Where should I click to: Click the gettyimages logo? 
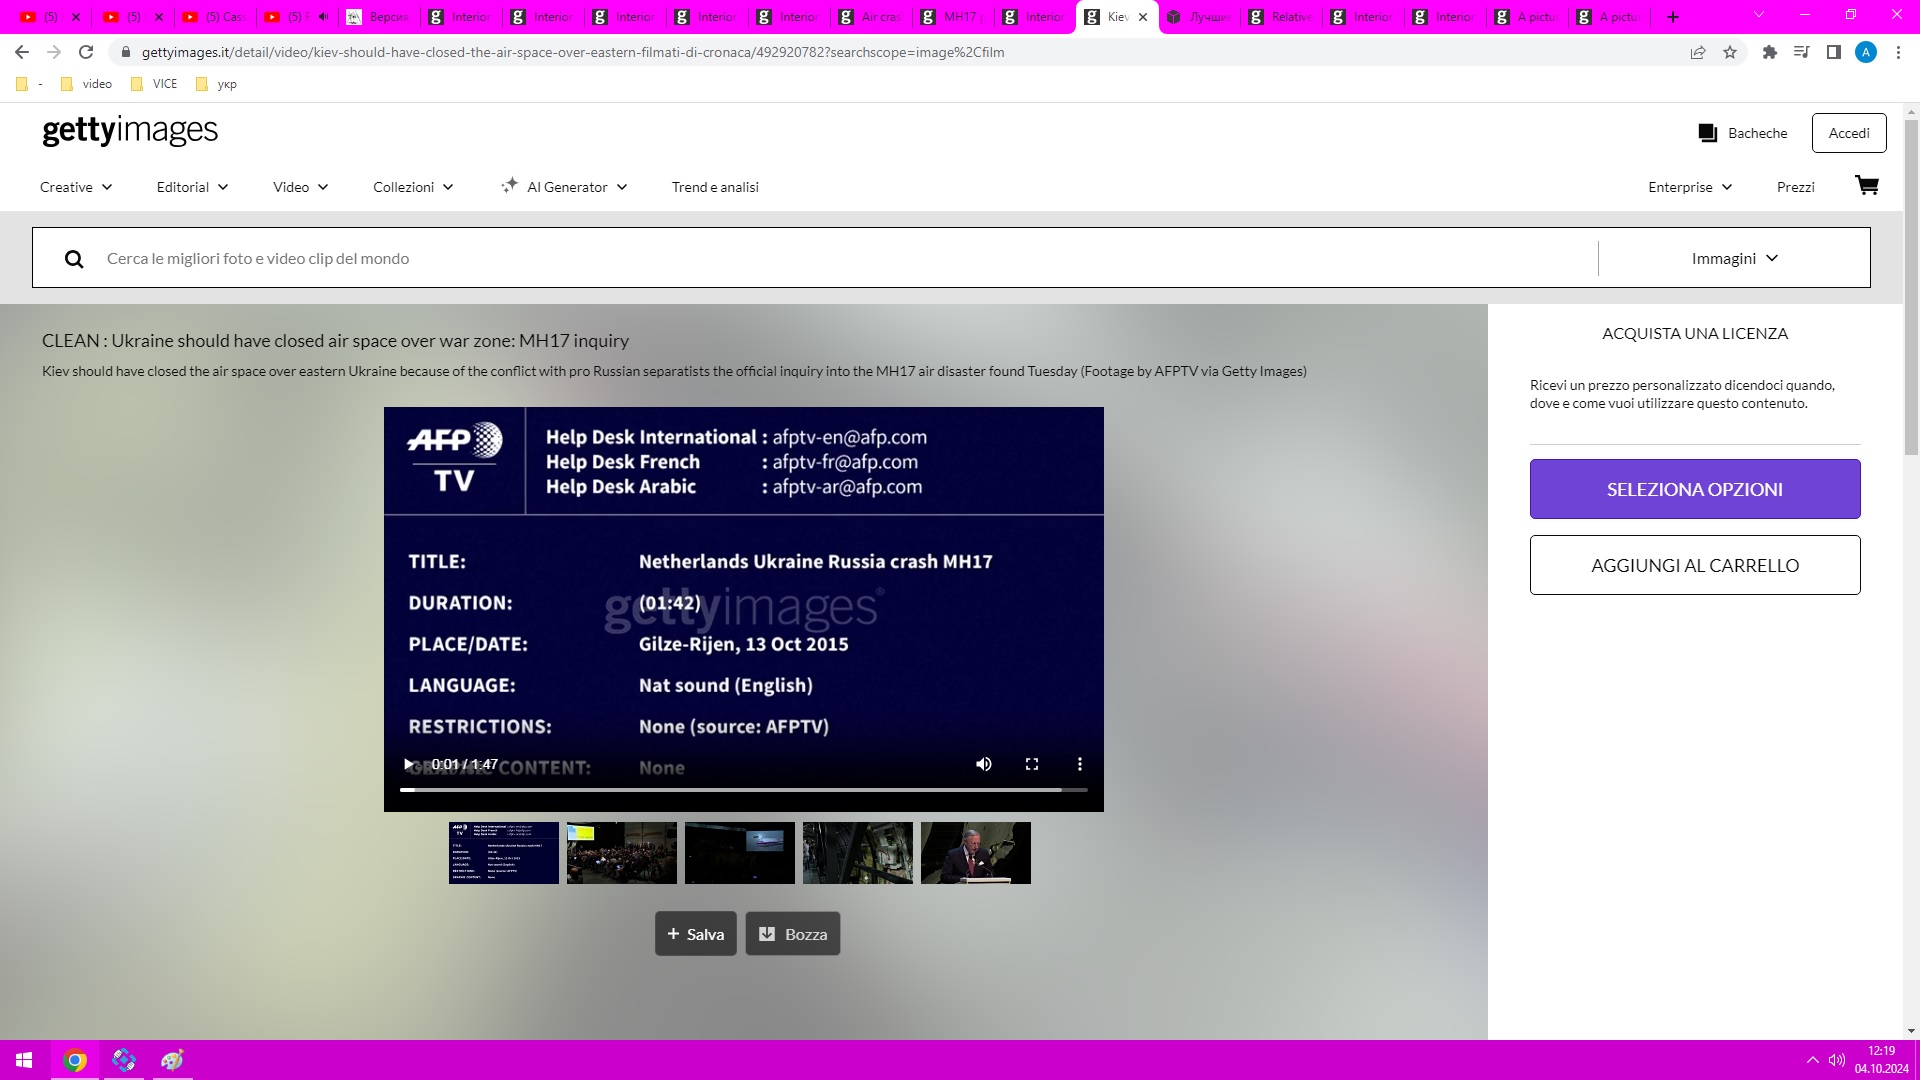[130, 130]
